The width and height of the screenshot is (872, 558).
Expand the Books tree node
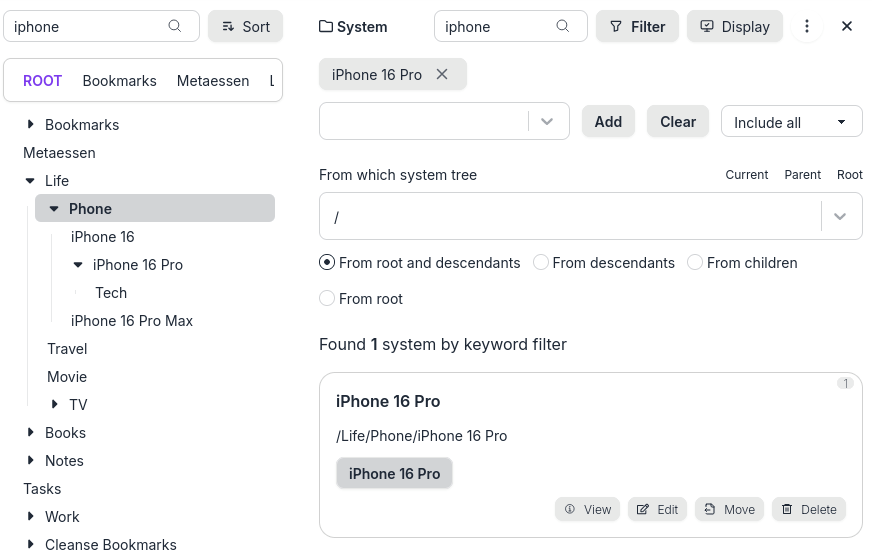point(31,433)
